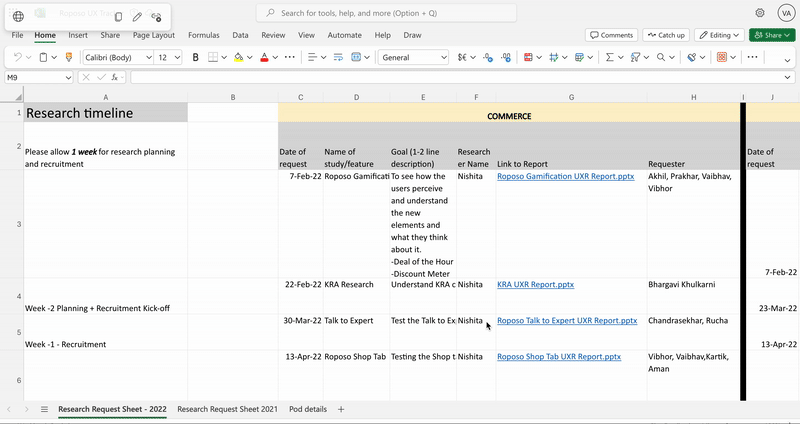Click the Paste clipboard icon
Image resolution: width=800 pixels, height=424 pixels.
click(43, 58)
